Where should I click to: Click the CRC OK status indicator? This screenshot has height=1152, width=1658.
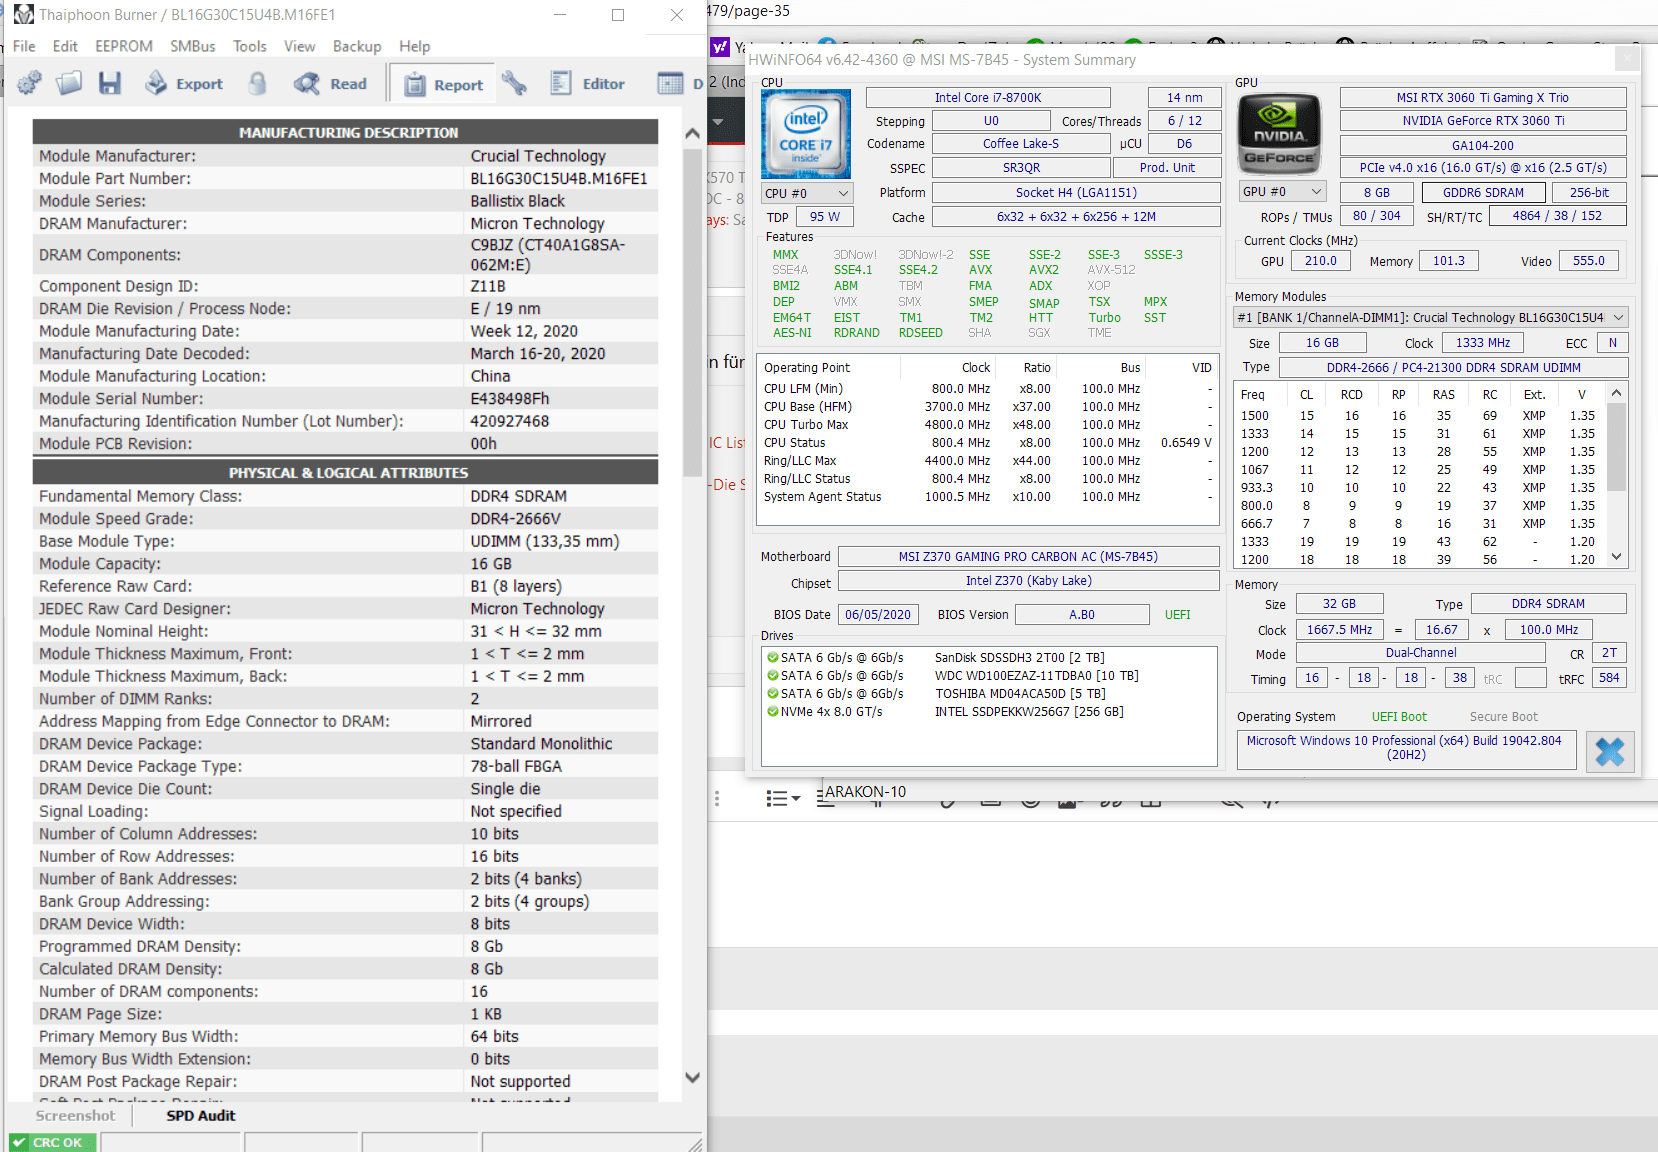point(53,1142)
